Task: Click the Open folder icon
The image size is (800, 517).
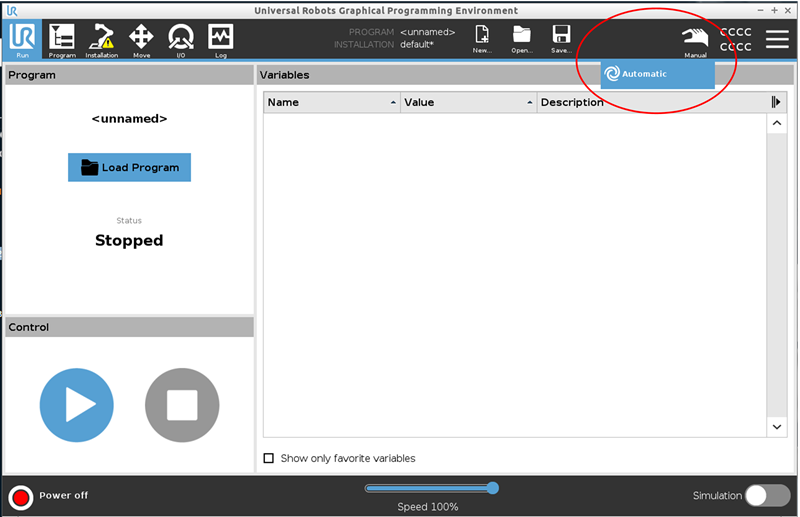Action: point(521,39)
